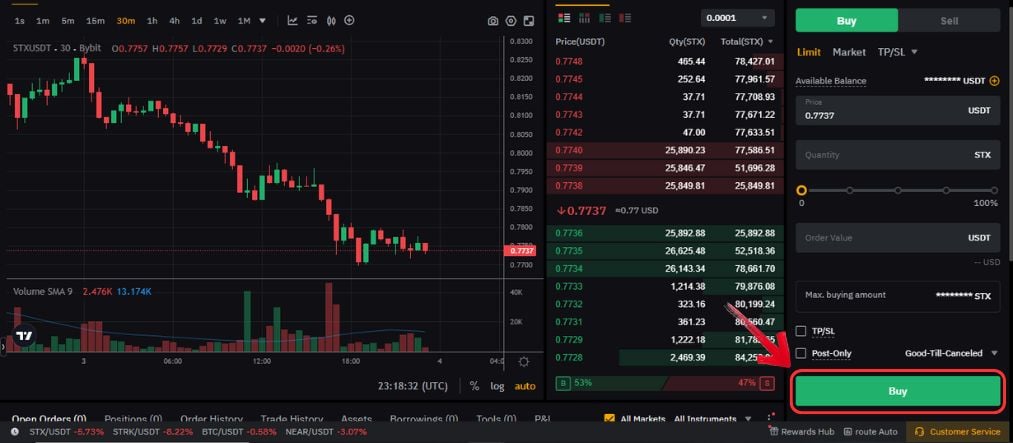This screenshot has height=443, width=1013.
Task: Click the status bar connection icon near STX/USDT
Action: click(x=15, y=431)
